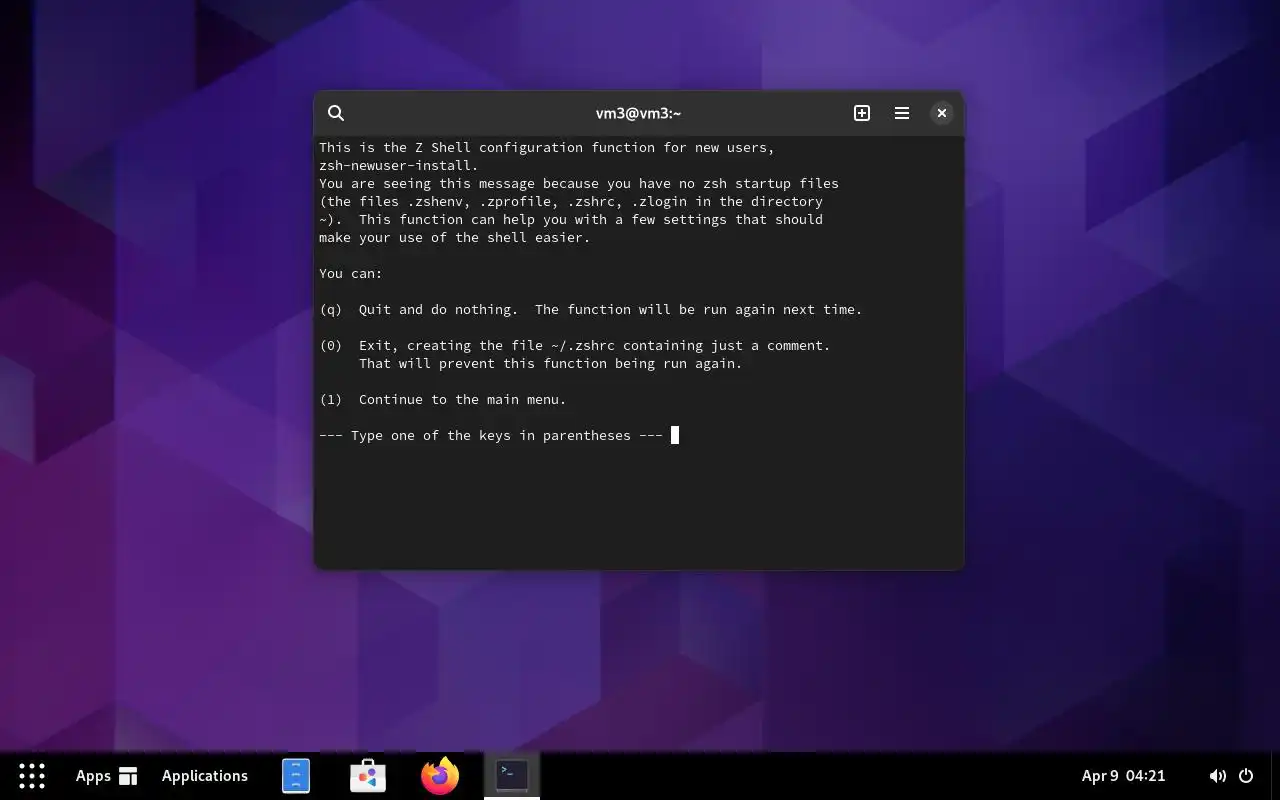Open the volume icon in tray
Image resolution: width=1280 pixels, height=800 pixels.
click(x=1217, y=776)
